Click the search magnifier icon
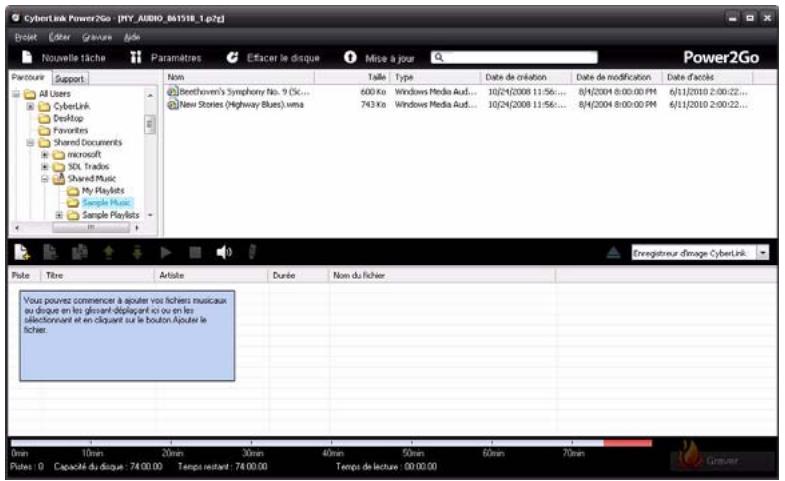This screenshot has width=785, height=481. pyautogui.click(x=439, y=58)
